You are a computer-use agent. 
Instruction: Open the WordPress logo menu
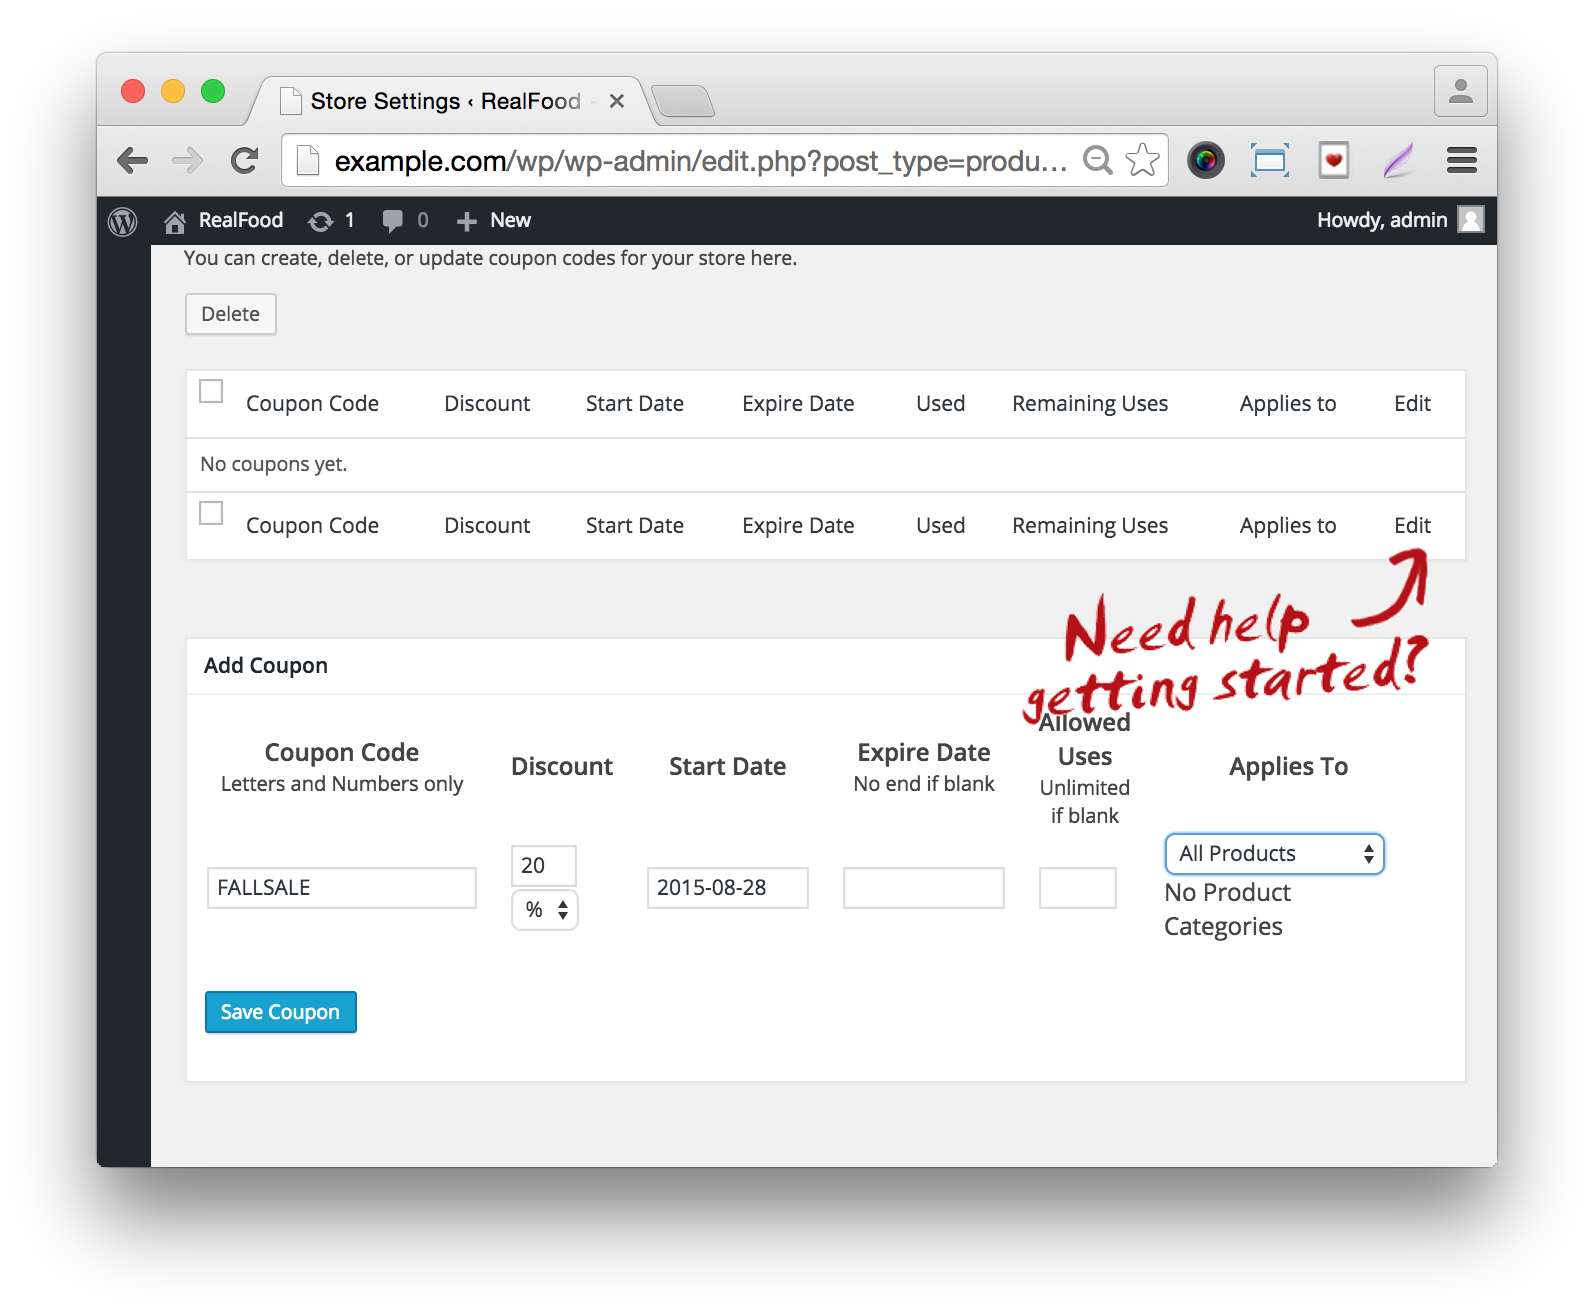point(123,221)
